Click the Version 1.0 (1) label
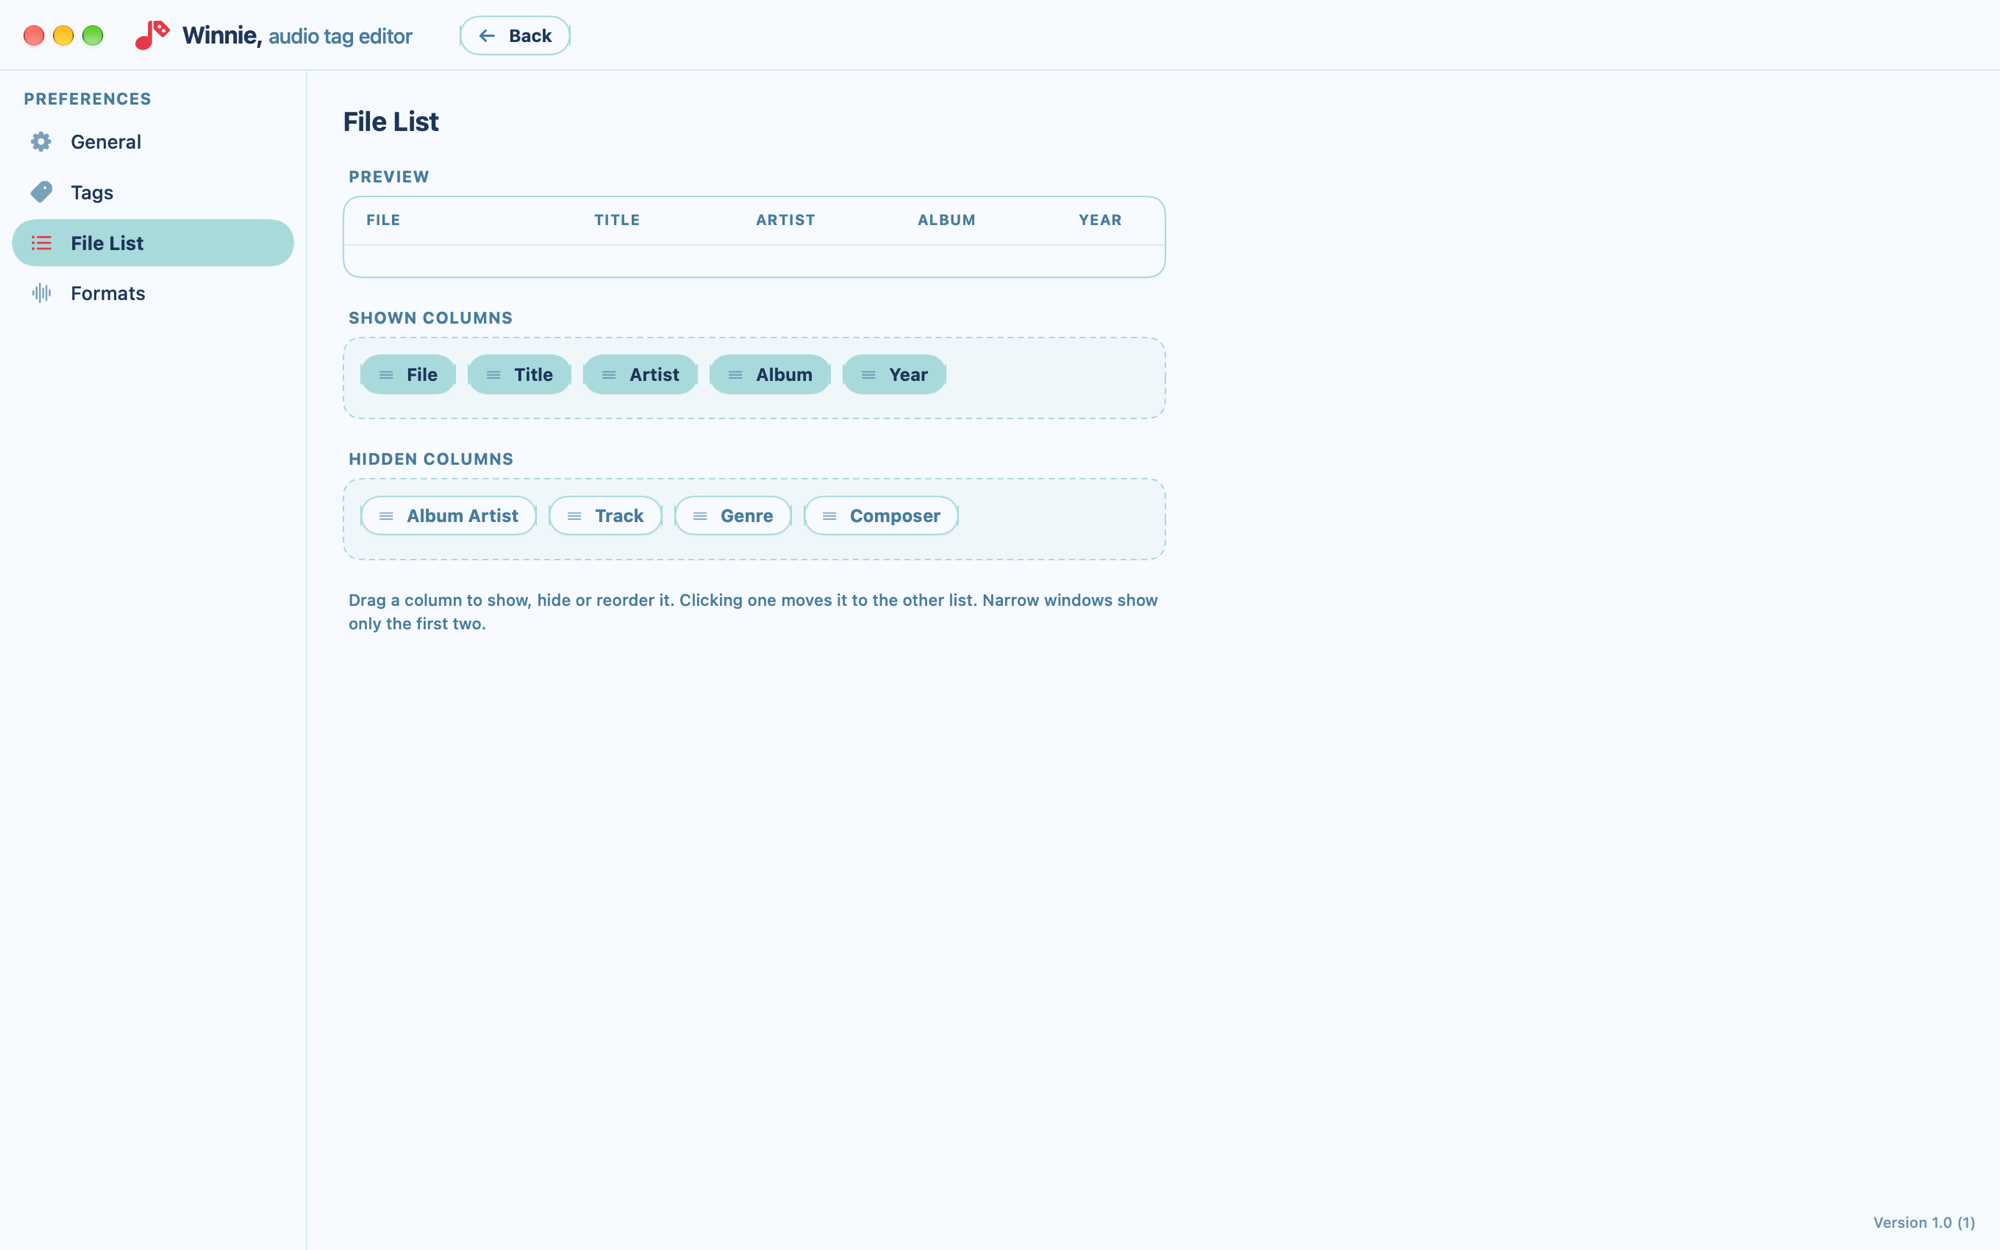Screen dimensions: 2000x1250 click(x=1924, y=1222)
